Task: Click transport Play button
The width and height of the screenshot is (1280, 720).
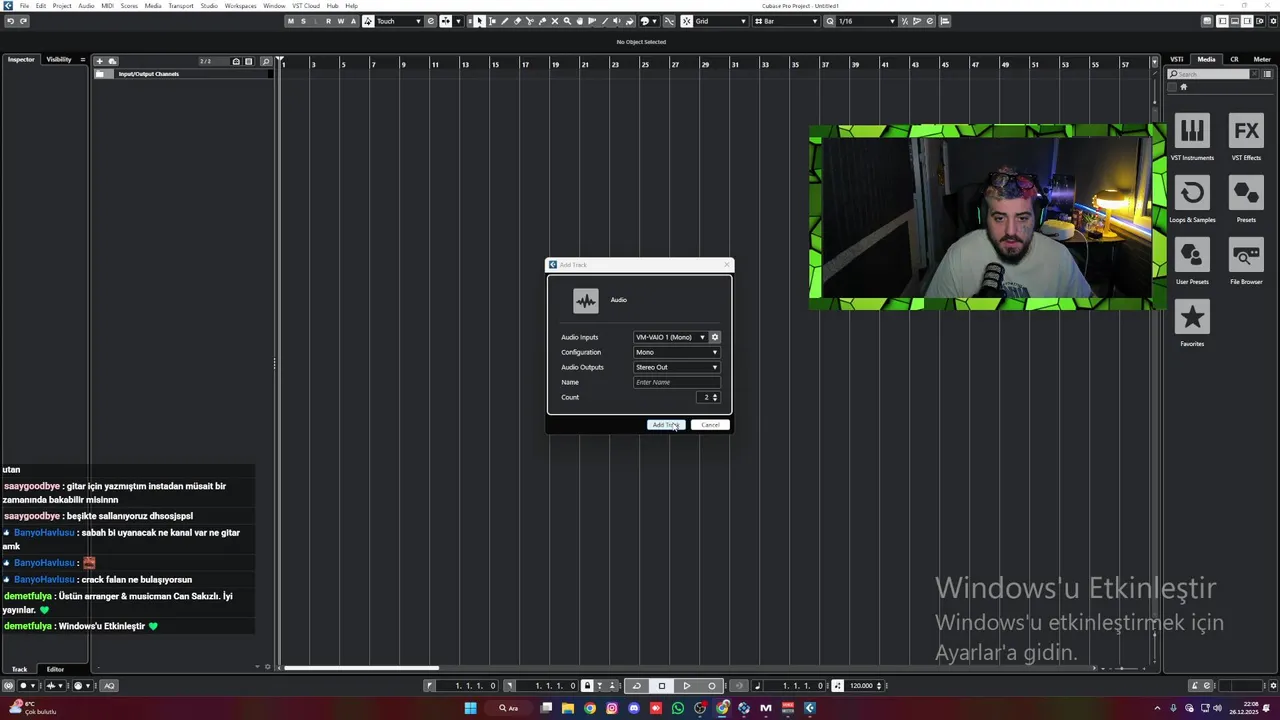Action: point(687,685)
